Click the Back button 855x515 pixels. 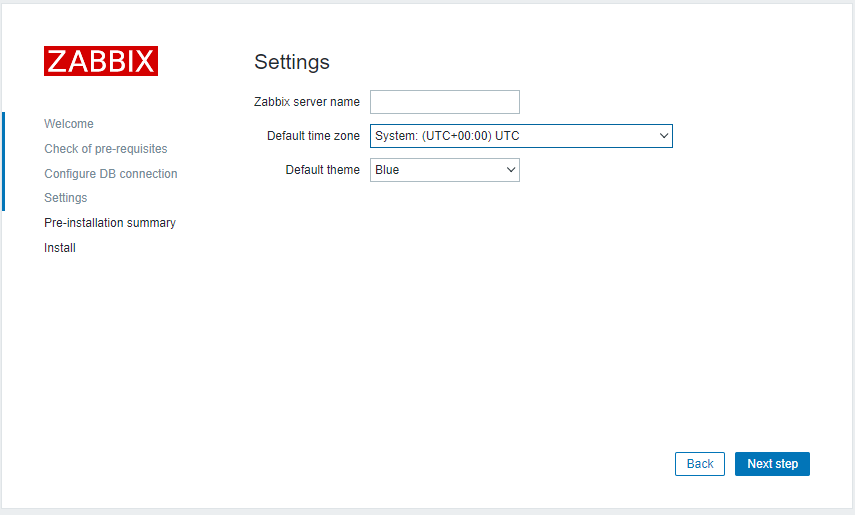[x=700, y=464]
